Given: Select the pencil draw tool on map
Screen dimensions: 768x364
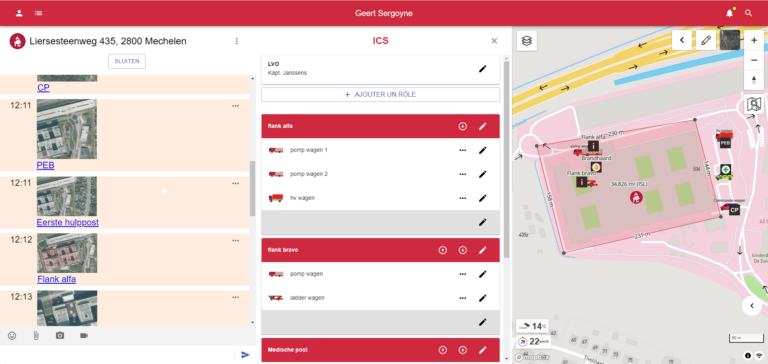Looking at the screenshot, I should pos(706,40).
